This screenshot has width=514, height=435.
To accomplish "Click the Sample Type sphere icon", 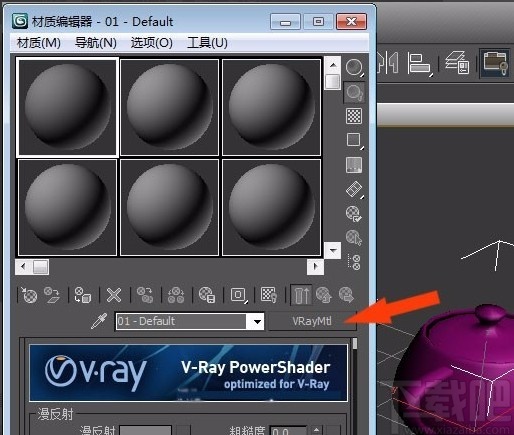I will tap(354, 68).
